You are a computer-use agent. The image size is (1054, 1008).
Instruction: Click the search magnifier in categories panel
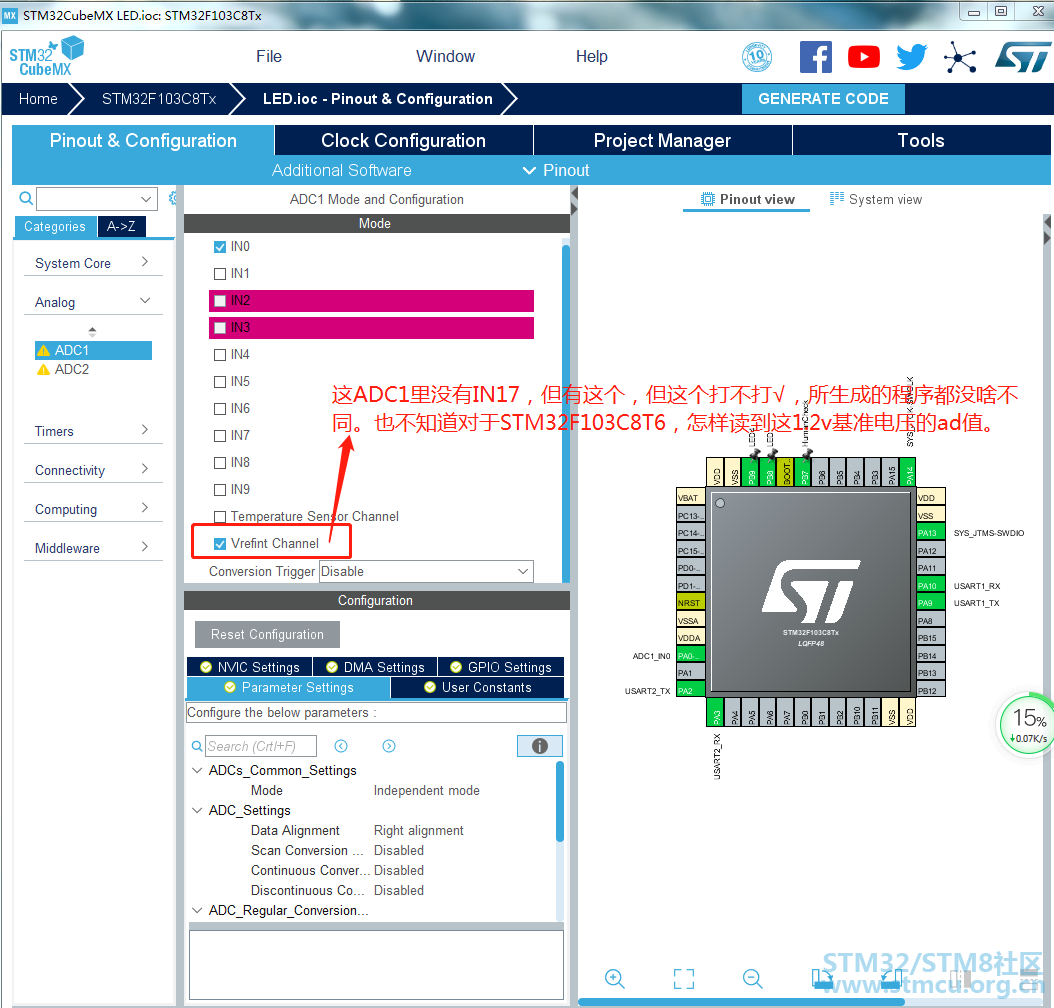click(26, 198)
